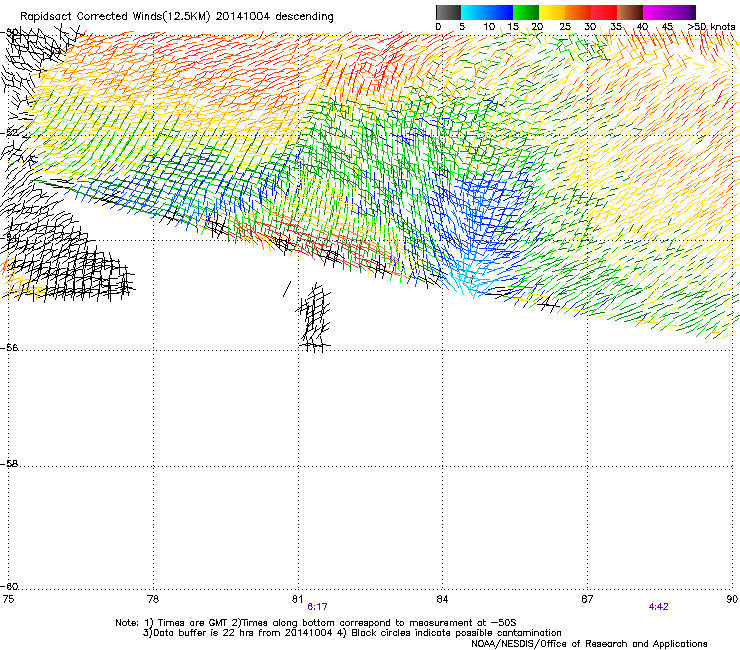The height and width of the screenshot is (650, 740).
Task: Click the dark purple 45-50 knots legend swatch
Action: (682, 12)
